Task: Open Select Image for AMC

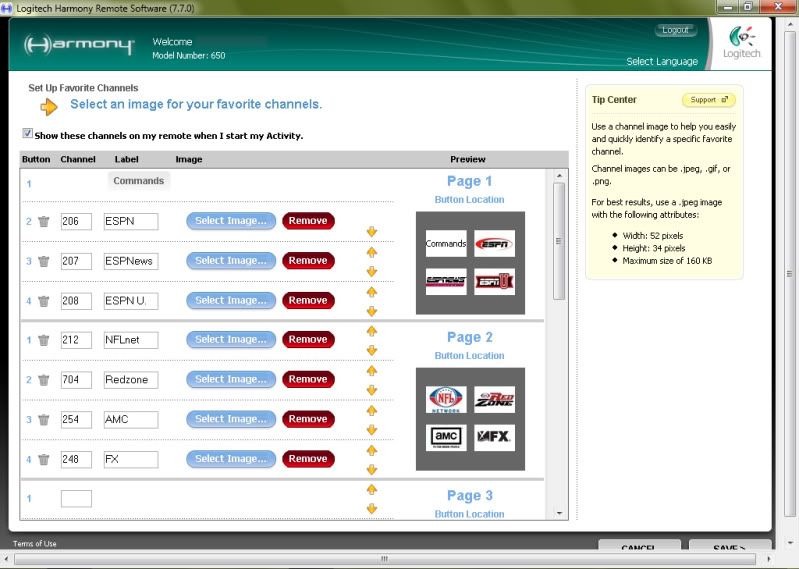Action: pos(231,419)
